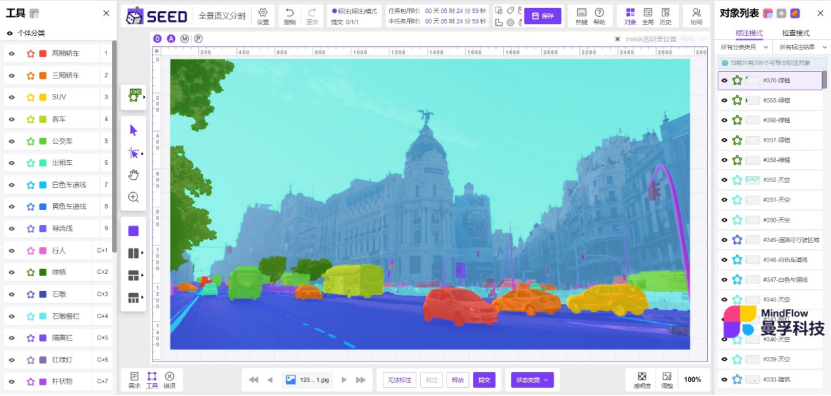Open the mask opacity percentage dropdown

pyautogui.click(x=694, y=39)
